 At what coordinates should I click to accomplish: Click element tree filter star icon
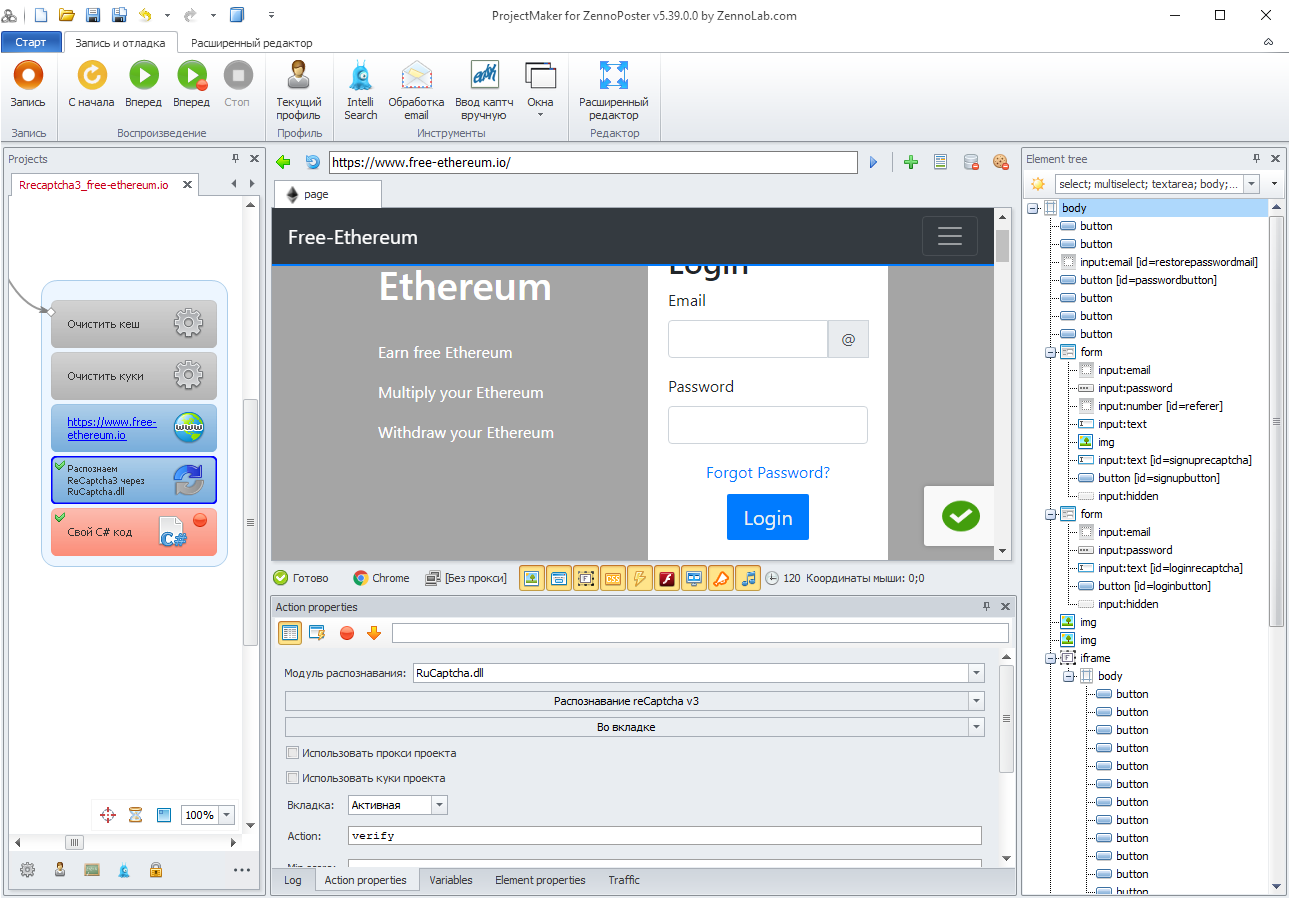[x=1038, y=184]
